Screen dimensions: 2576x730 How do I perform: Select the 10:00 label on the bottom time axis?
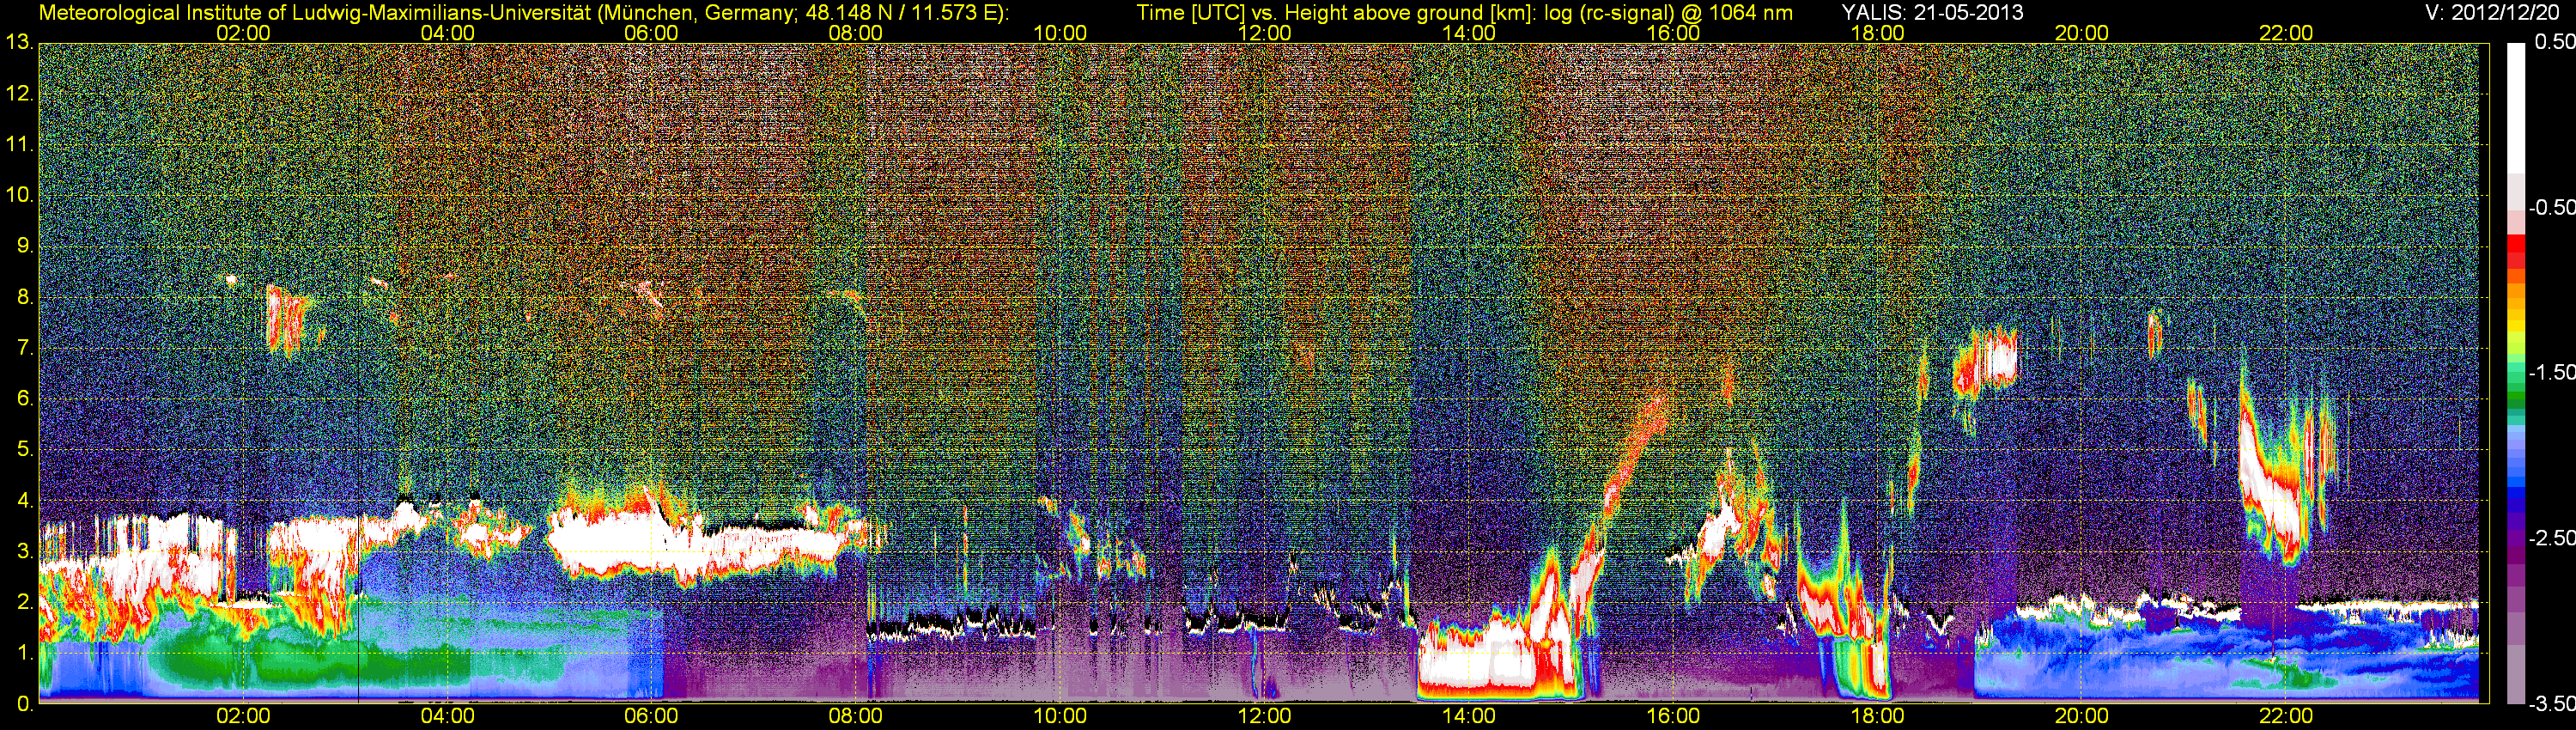tap(1060, 716)
